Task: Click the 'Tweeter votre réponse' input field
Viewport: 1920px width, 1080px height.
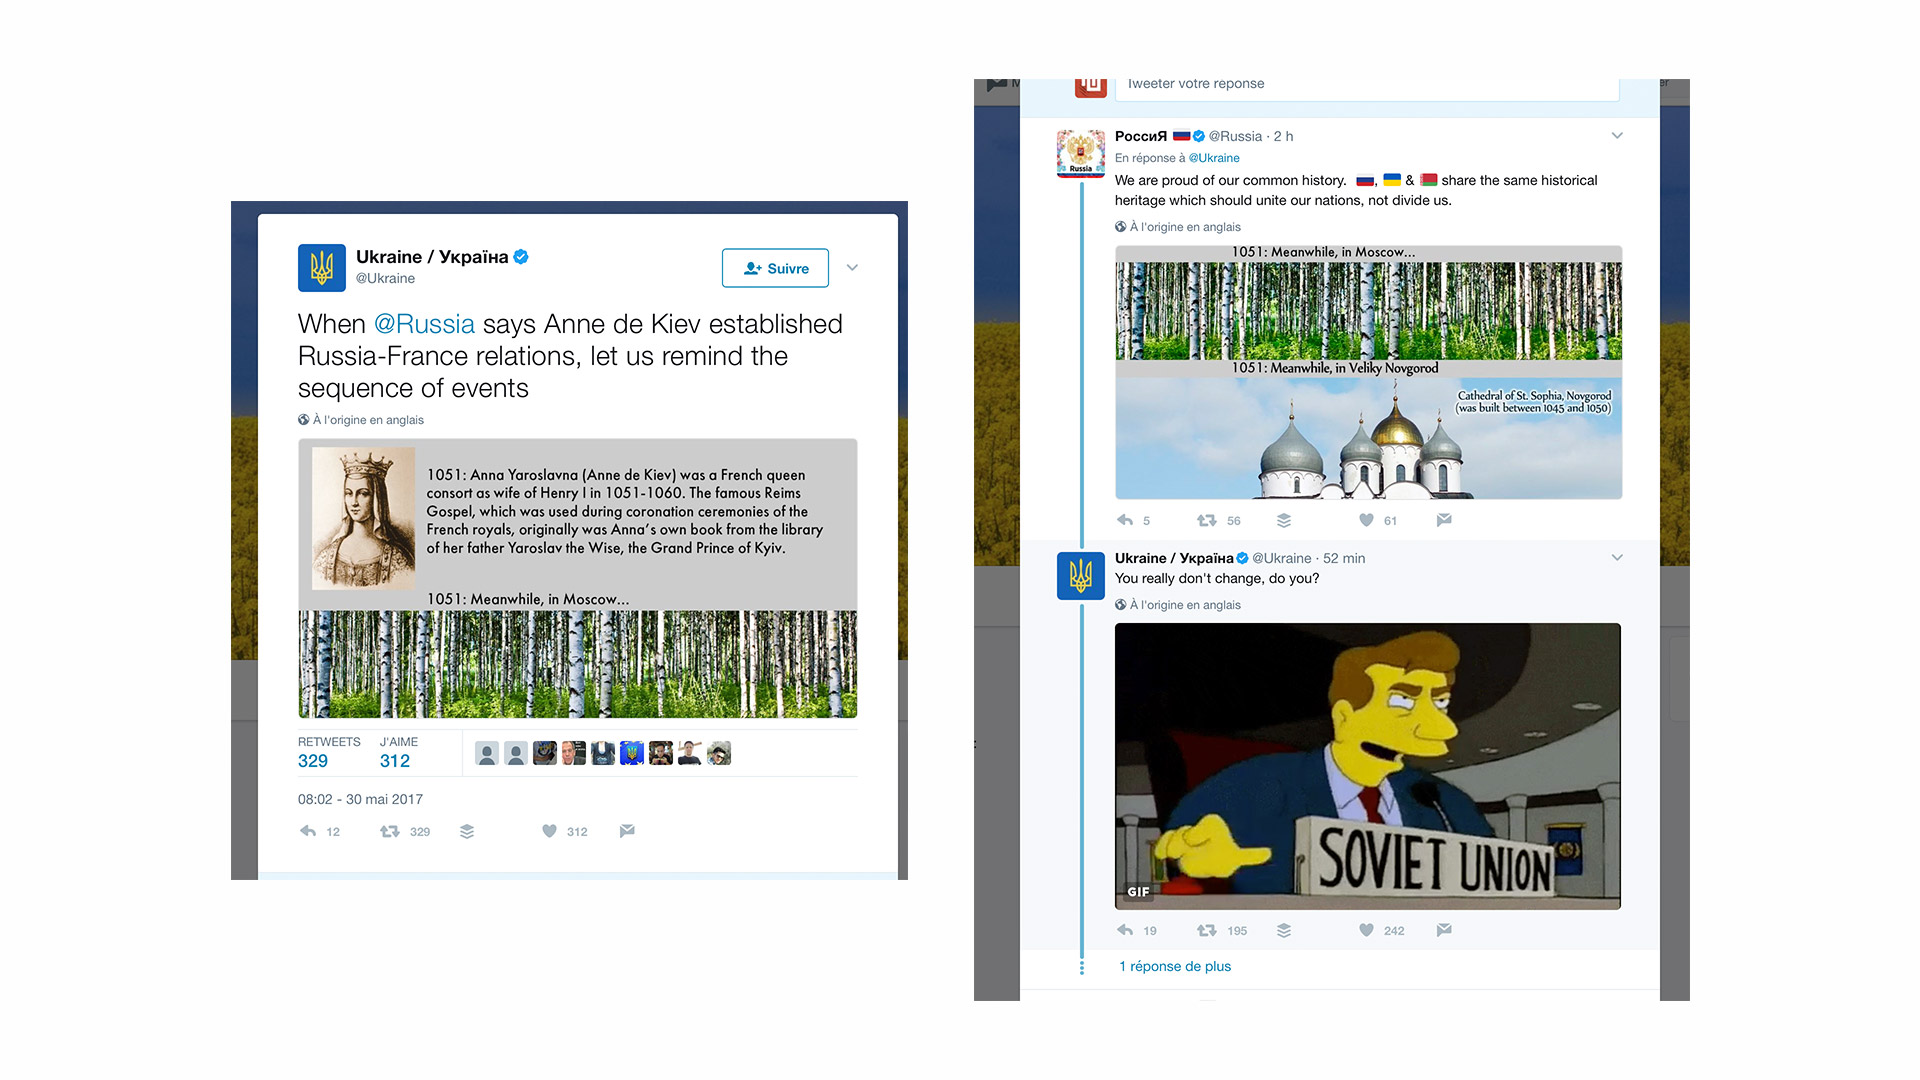Action: (x=1367, y=86)
